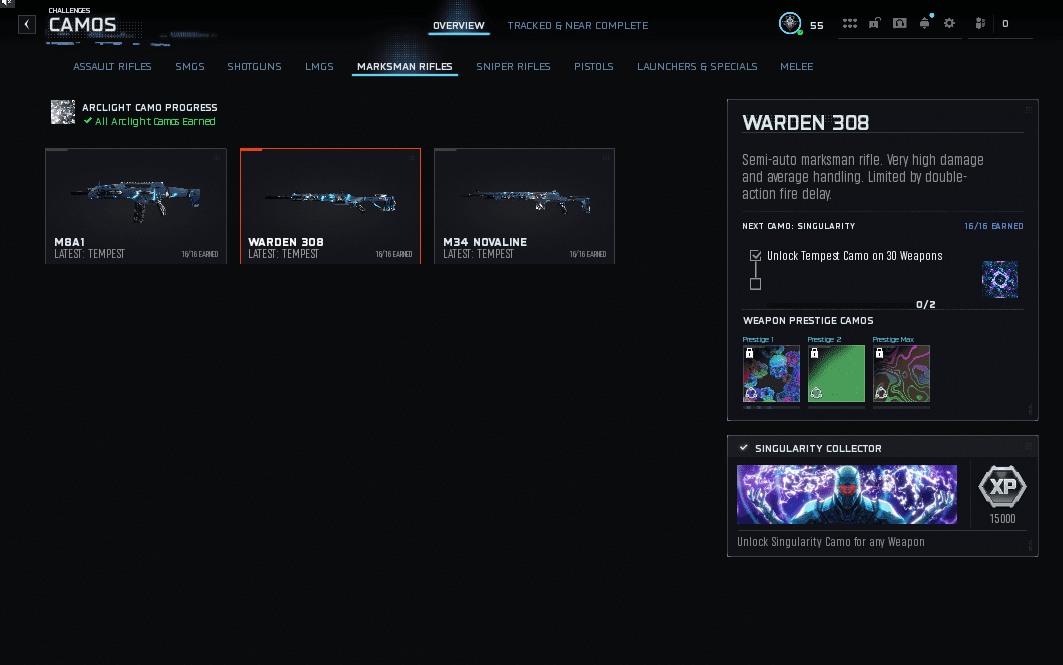
Task: Click the Singularity Collector checkmark
Action: (743, 448)
